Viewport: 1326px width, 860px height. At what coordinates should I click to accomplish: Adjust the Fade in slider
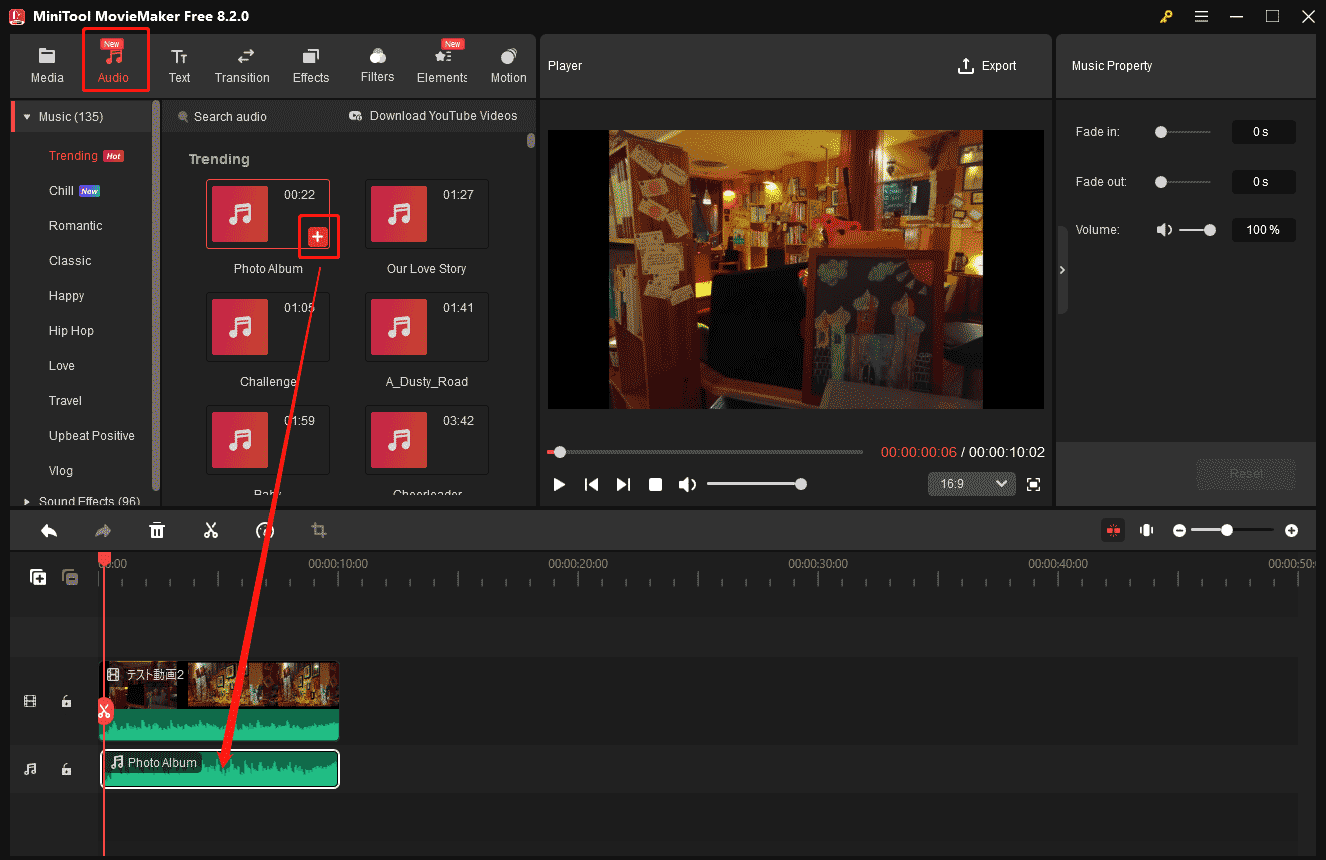point(1183,132)
